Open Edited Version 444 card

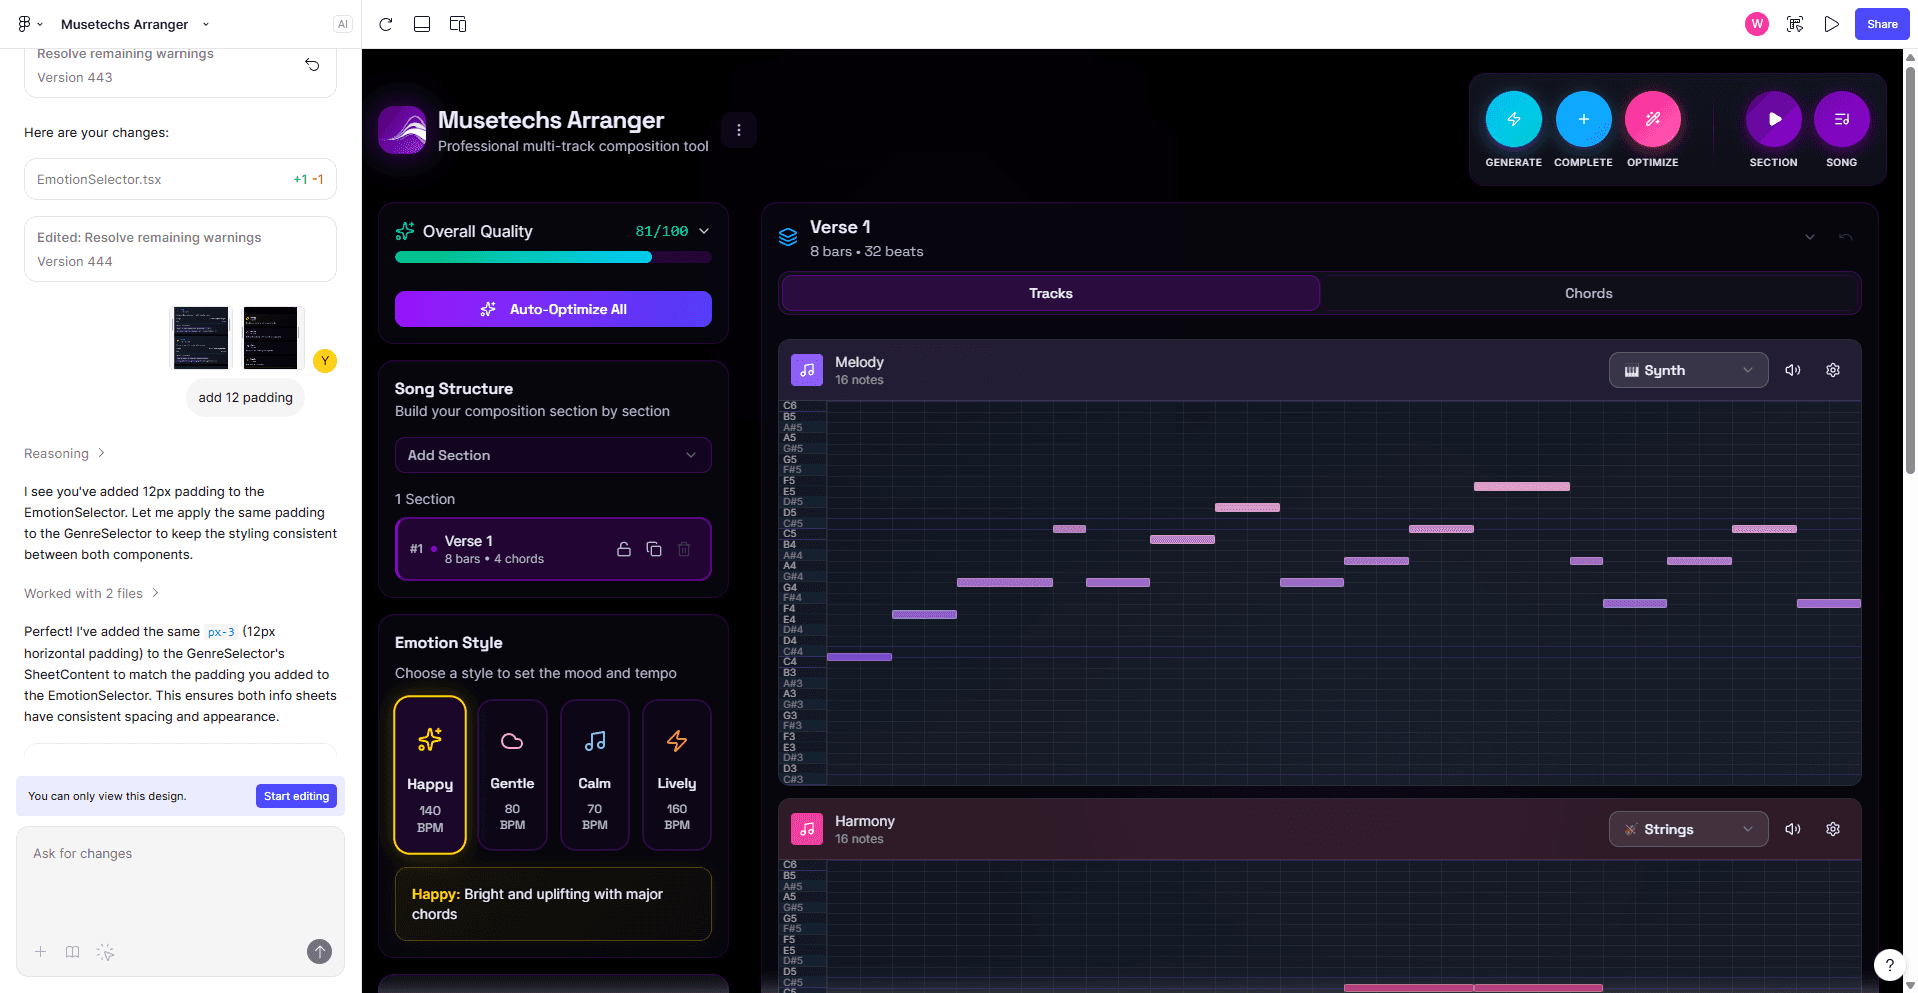point(180,249)
